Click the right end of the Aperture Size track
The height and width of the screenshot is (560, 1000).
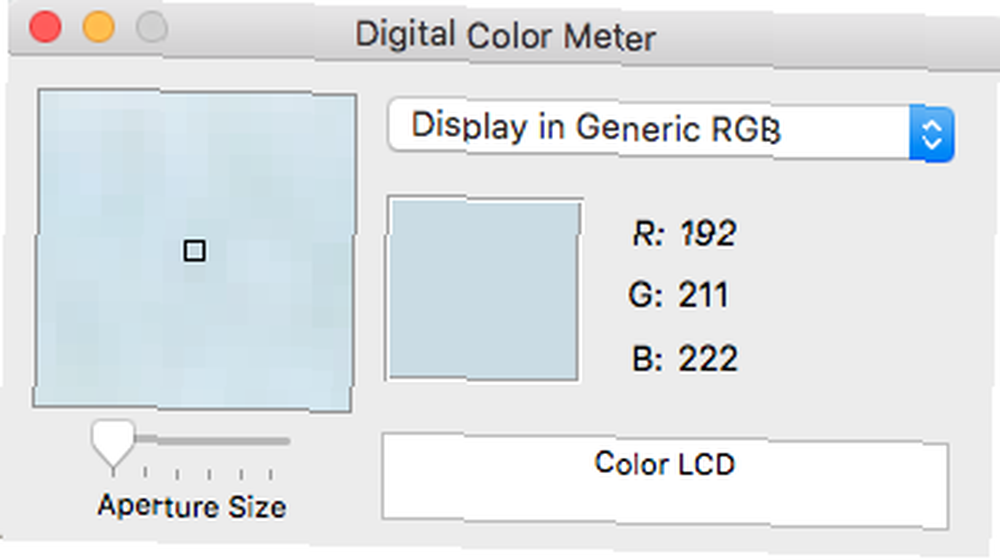tap(287, 441)
